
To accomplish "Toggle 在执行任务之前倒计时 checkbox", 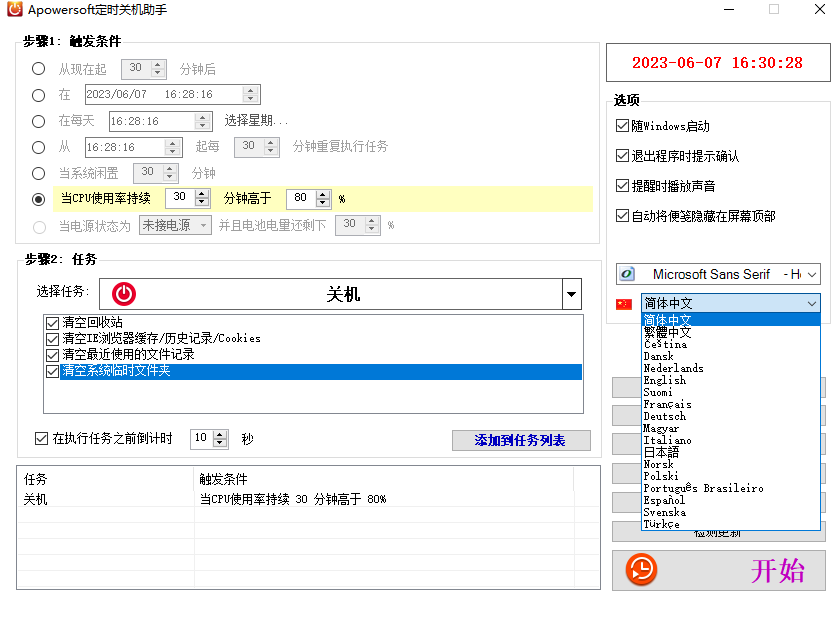I will [41, 439].
